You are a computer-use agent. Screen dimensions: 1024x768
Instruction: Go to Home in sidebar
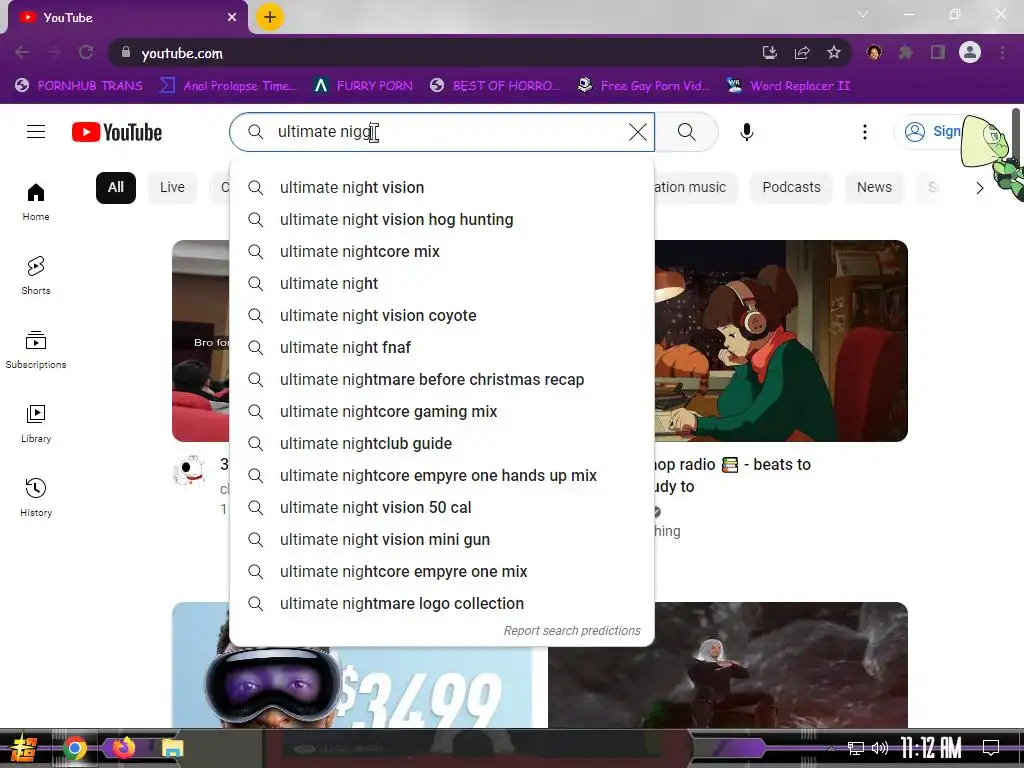(x=36, y=202)
